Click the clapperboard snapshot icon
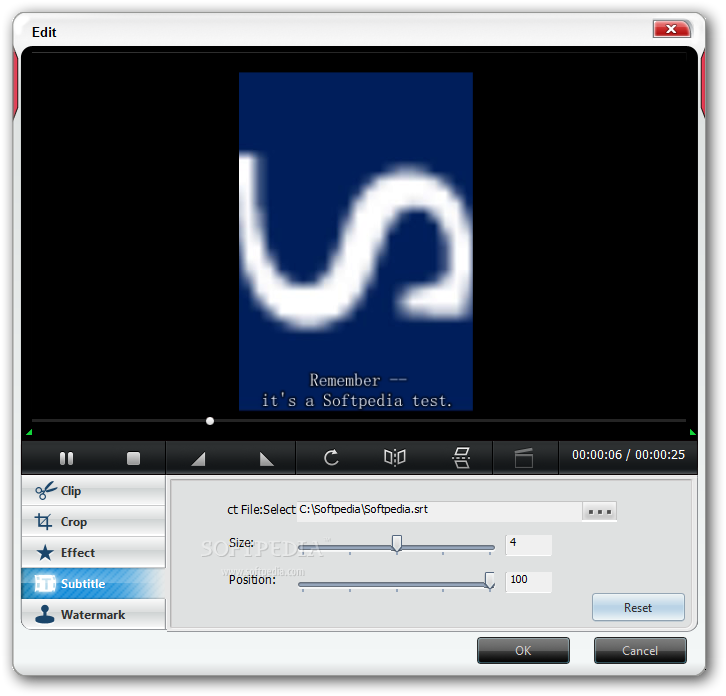Viewport: 726px width, 696px height. 524,458
